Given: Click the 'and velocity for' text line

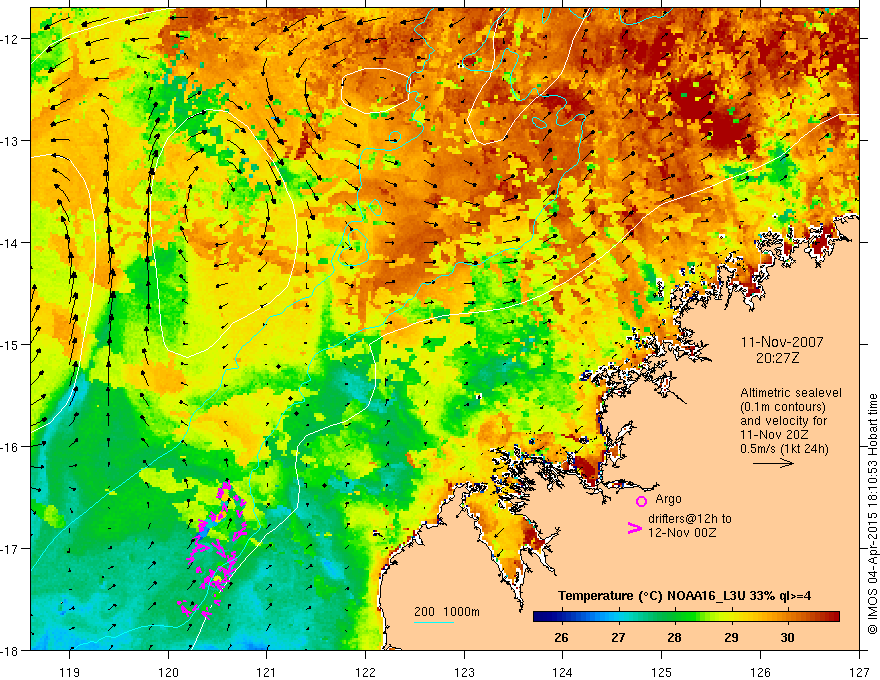Looking at the screenshot, I should (x=783, y=421).
